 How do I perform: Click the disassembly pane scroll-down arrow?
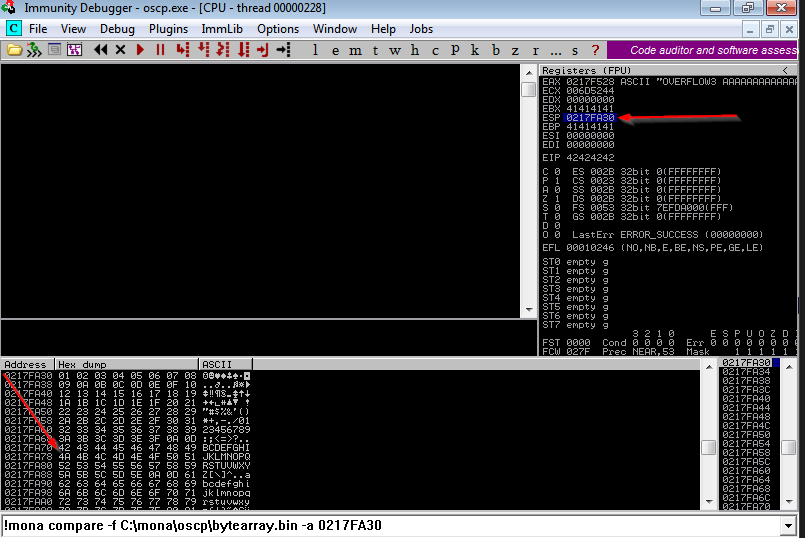529,310
